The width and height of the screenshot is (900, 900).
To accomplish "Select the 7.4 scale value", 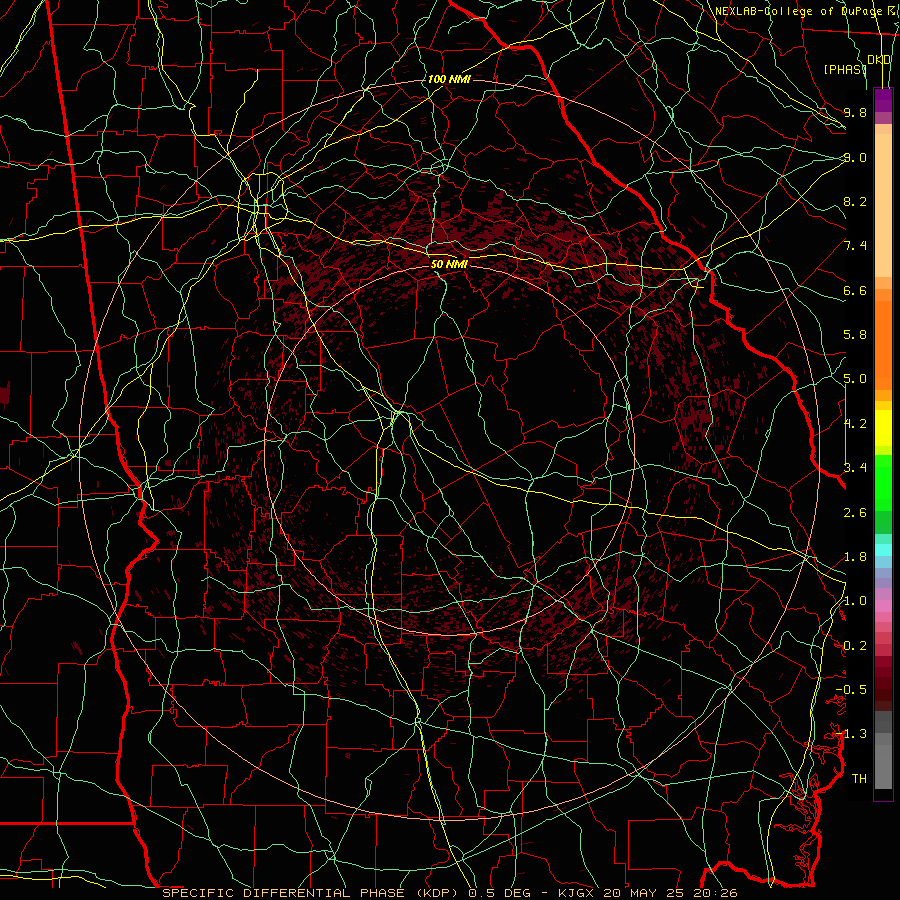I will (855, 246).
